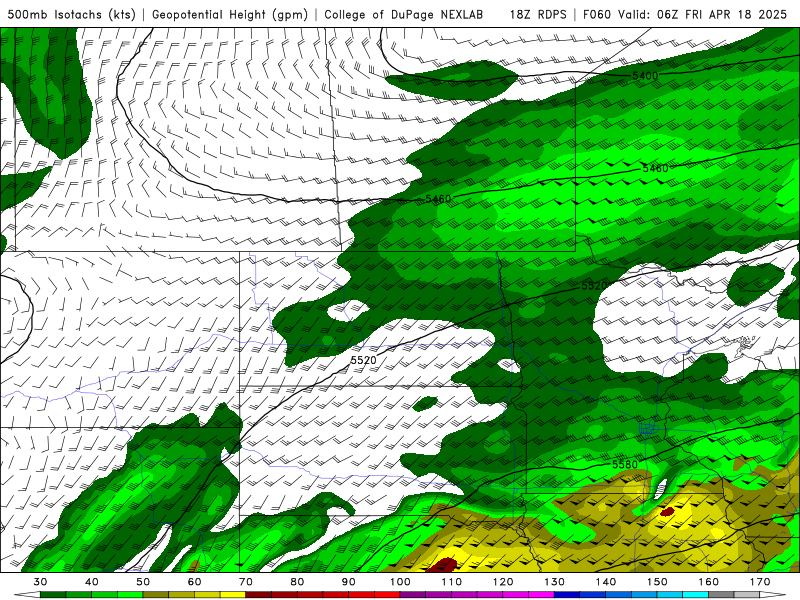Screen dimensions: 800x600
Task: Click the 100 value on the color scale
Action: (400, 582)
